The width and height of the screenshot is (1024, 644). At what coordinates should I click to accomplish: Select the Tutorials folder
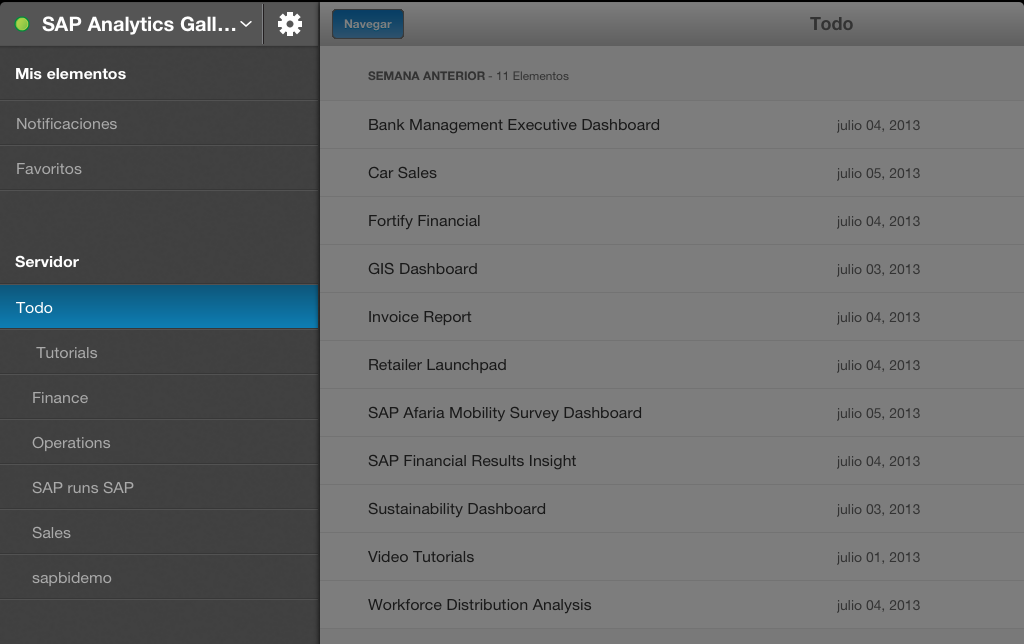(67, 353)
